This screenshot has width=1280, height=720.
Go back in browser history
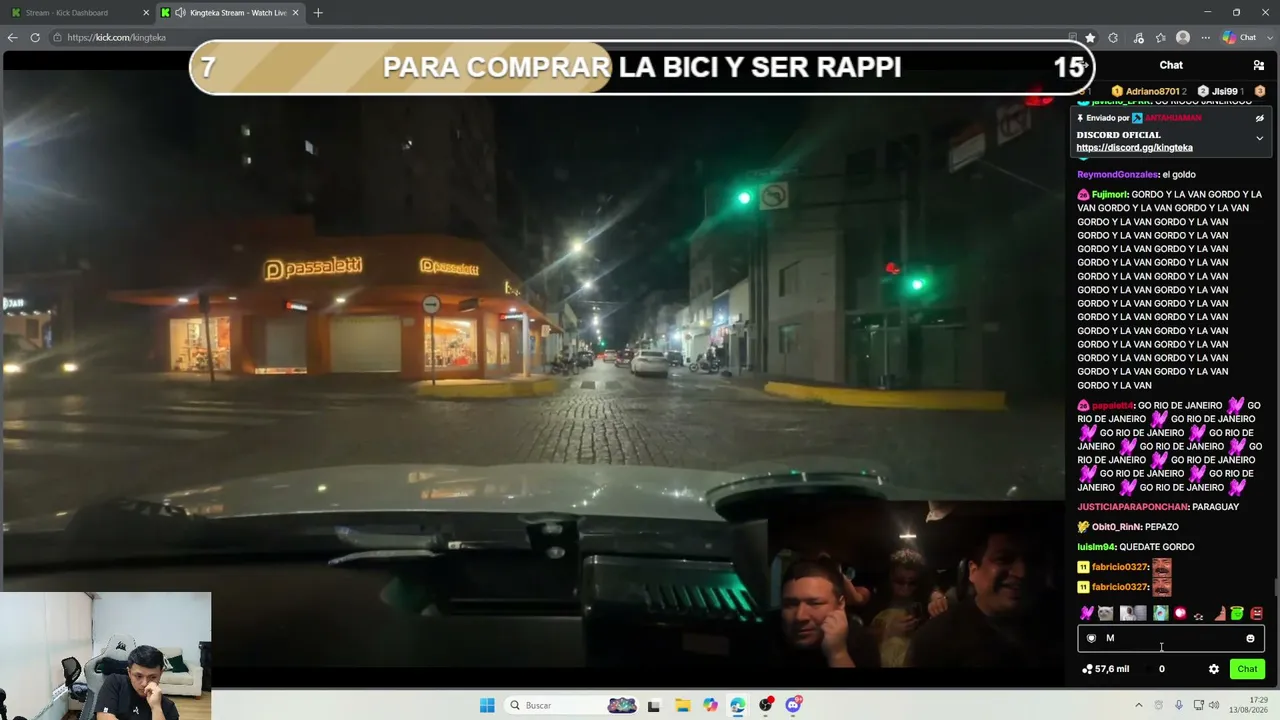click(x=12, y=38)
